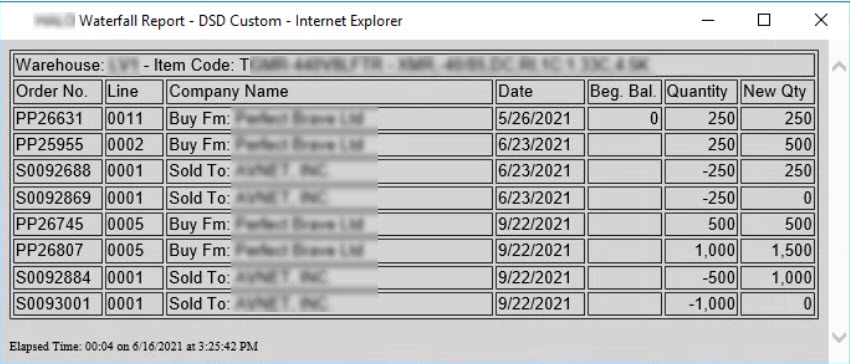
Task: Click New Qty 500 in PP25955 row
Action: click(777, 145)
